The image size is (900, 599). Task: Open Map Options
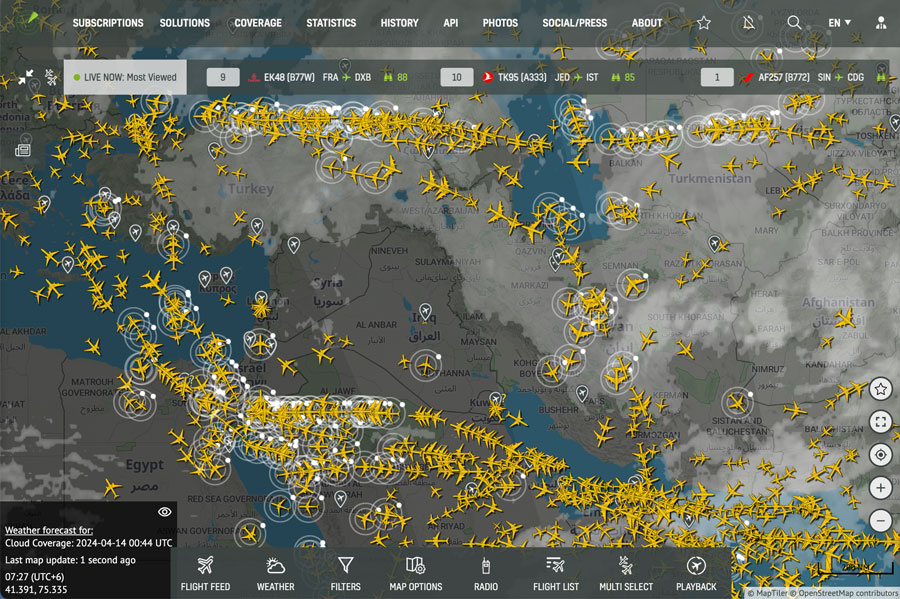pyautogui.click(x=416, y=574)
